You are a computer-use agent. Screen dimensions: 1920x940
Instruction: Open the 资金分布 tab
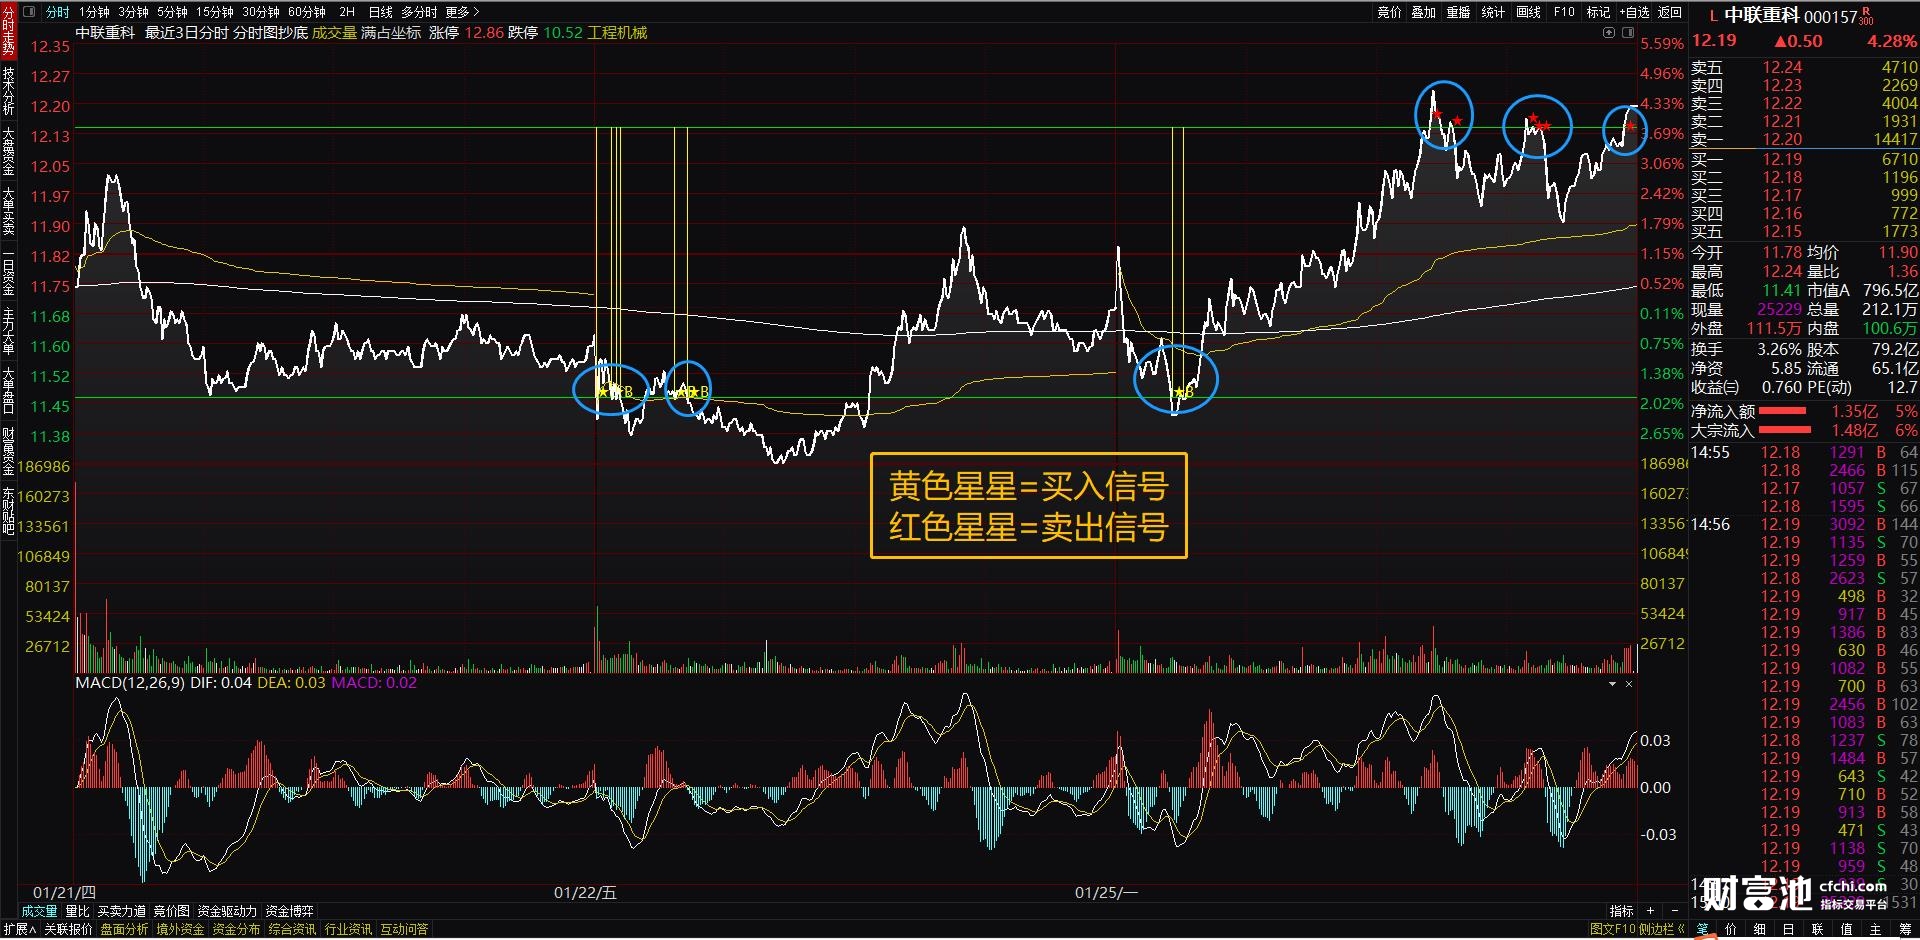tap(236, 929)
